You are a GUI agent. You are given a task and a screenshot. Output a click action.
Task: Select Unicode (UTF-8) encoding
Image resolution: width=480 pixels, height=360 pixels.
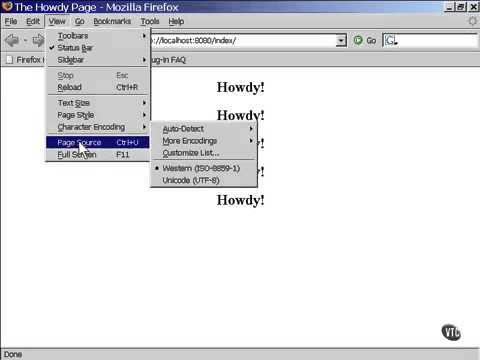point(204,180)
